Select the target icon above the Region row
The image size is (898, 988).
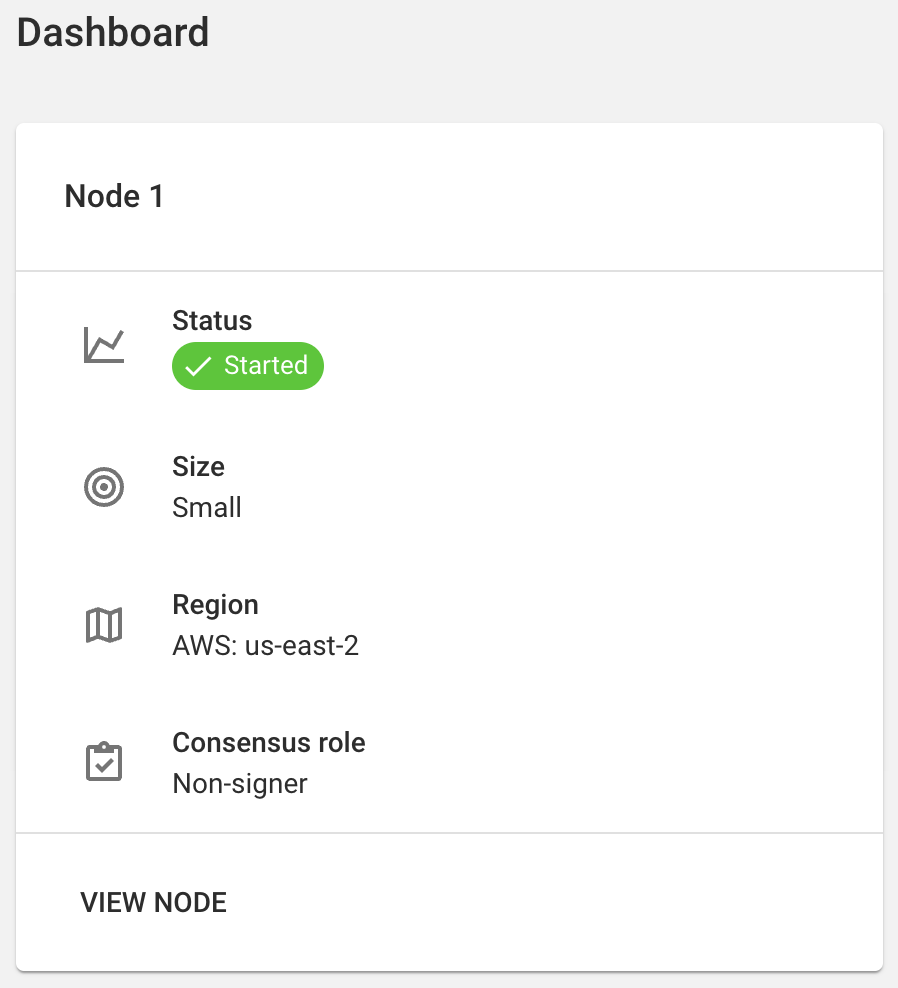pos(103,487)
